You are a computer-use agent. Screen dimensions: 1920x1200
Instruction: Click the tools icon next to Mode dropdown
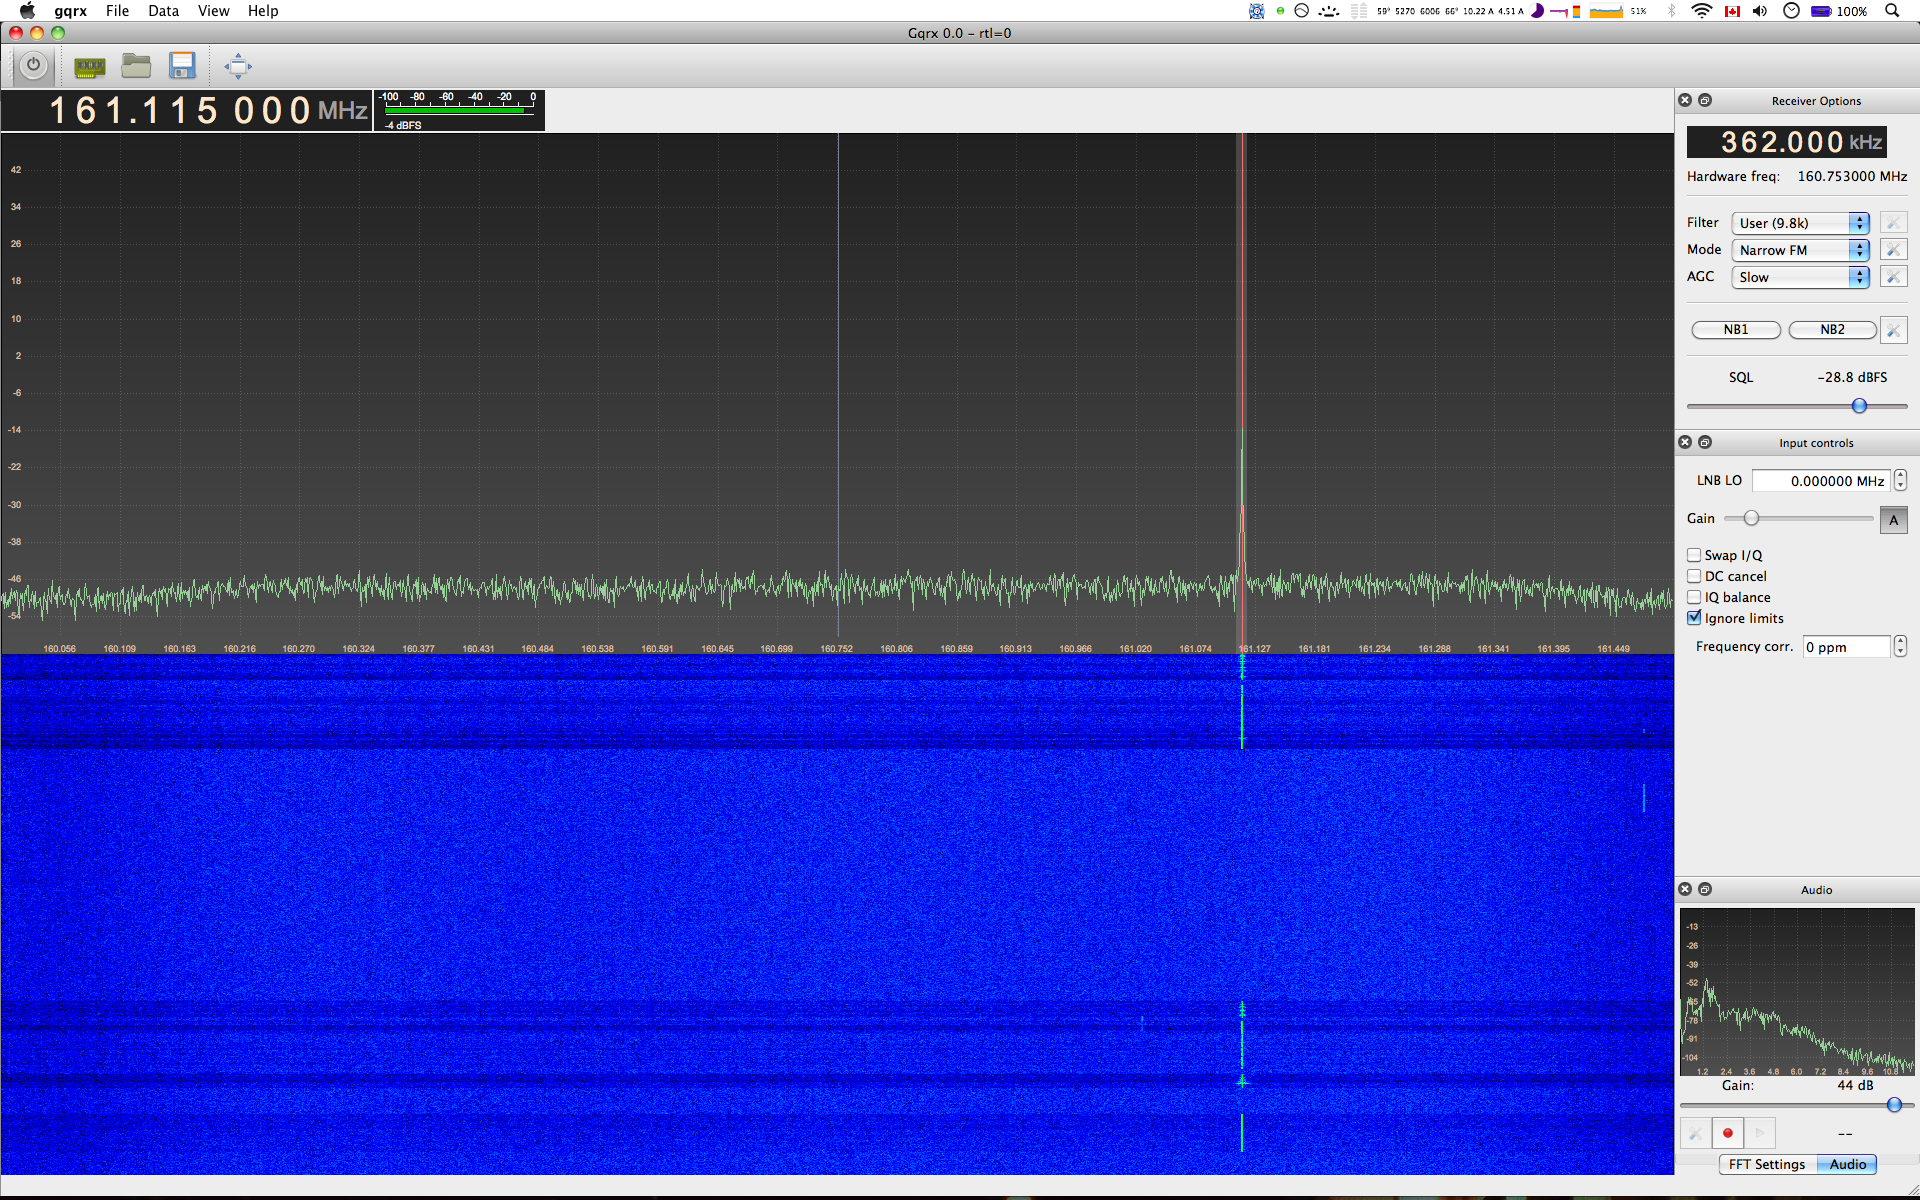point(1893,250)
